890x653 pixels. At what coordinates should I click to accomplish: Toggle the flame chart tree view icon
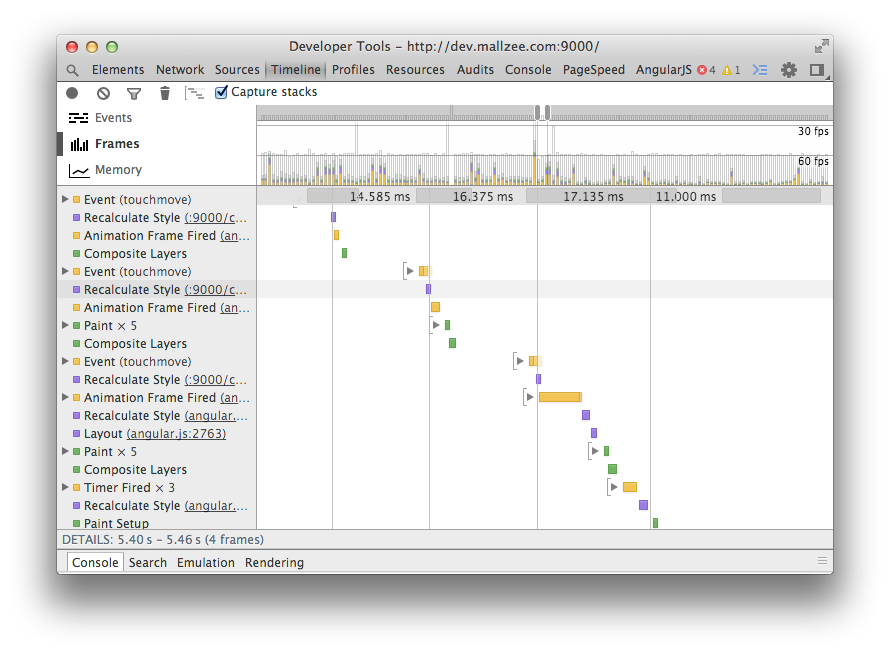point(195,93)
